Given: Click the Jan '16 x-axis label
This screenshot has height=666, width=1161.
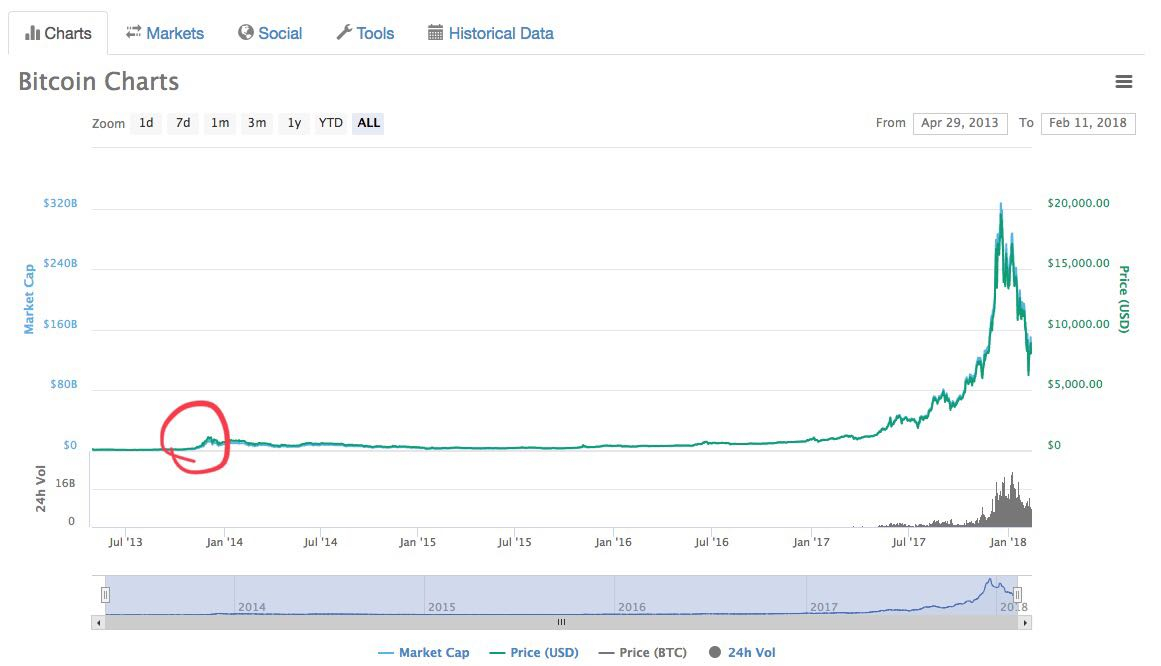Looking at the screenshot, I should coord(613,542).
